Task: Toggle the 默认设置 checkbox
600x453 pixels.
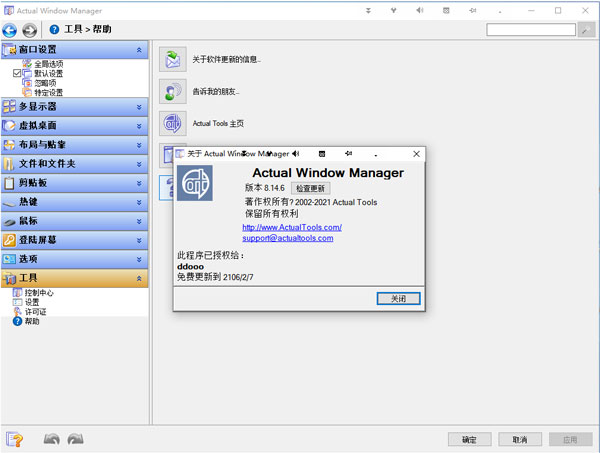Action: [17, 73]
